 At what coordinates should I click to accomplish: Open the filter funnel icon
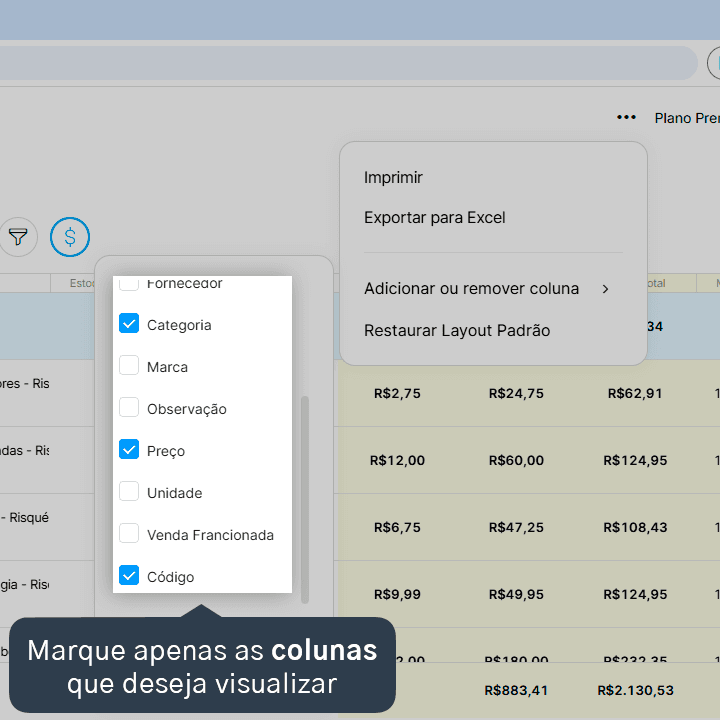pyautogui.click(x=18, y=237)
